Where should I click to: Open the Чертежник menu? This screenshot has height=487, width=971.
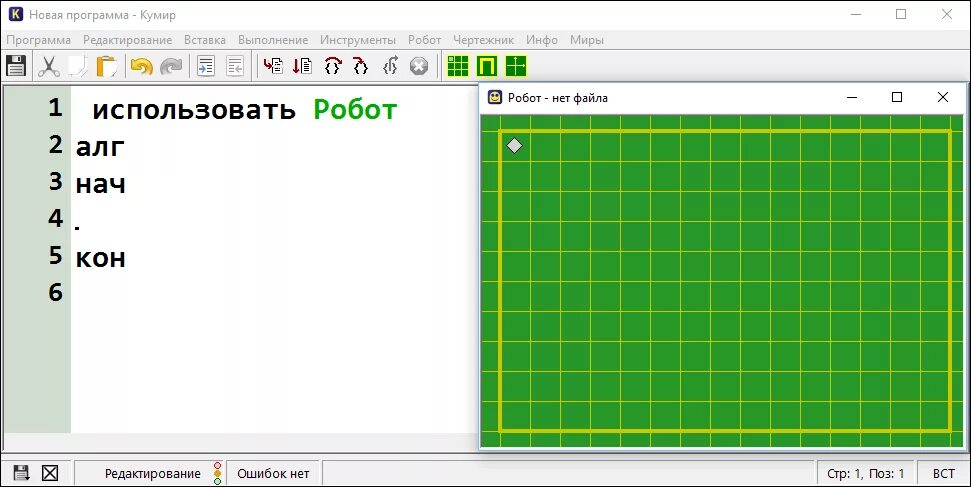tap(484, 40)
